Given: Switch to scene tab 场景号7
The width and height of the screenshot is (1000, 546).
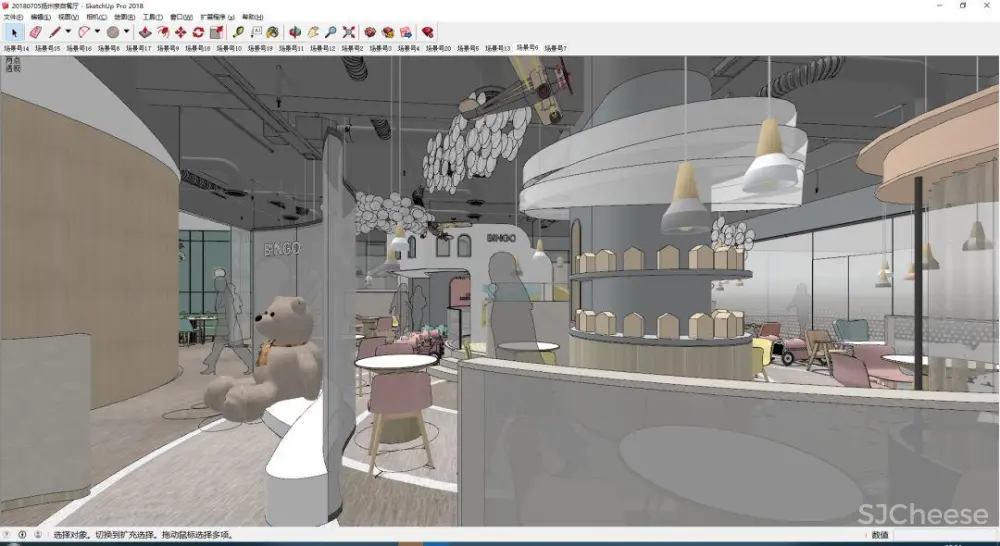Looking at the screenshot, I should pyautogui.click(x=555, y=48).
